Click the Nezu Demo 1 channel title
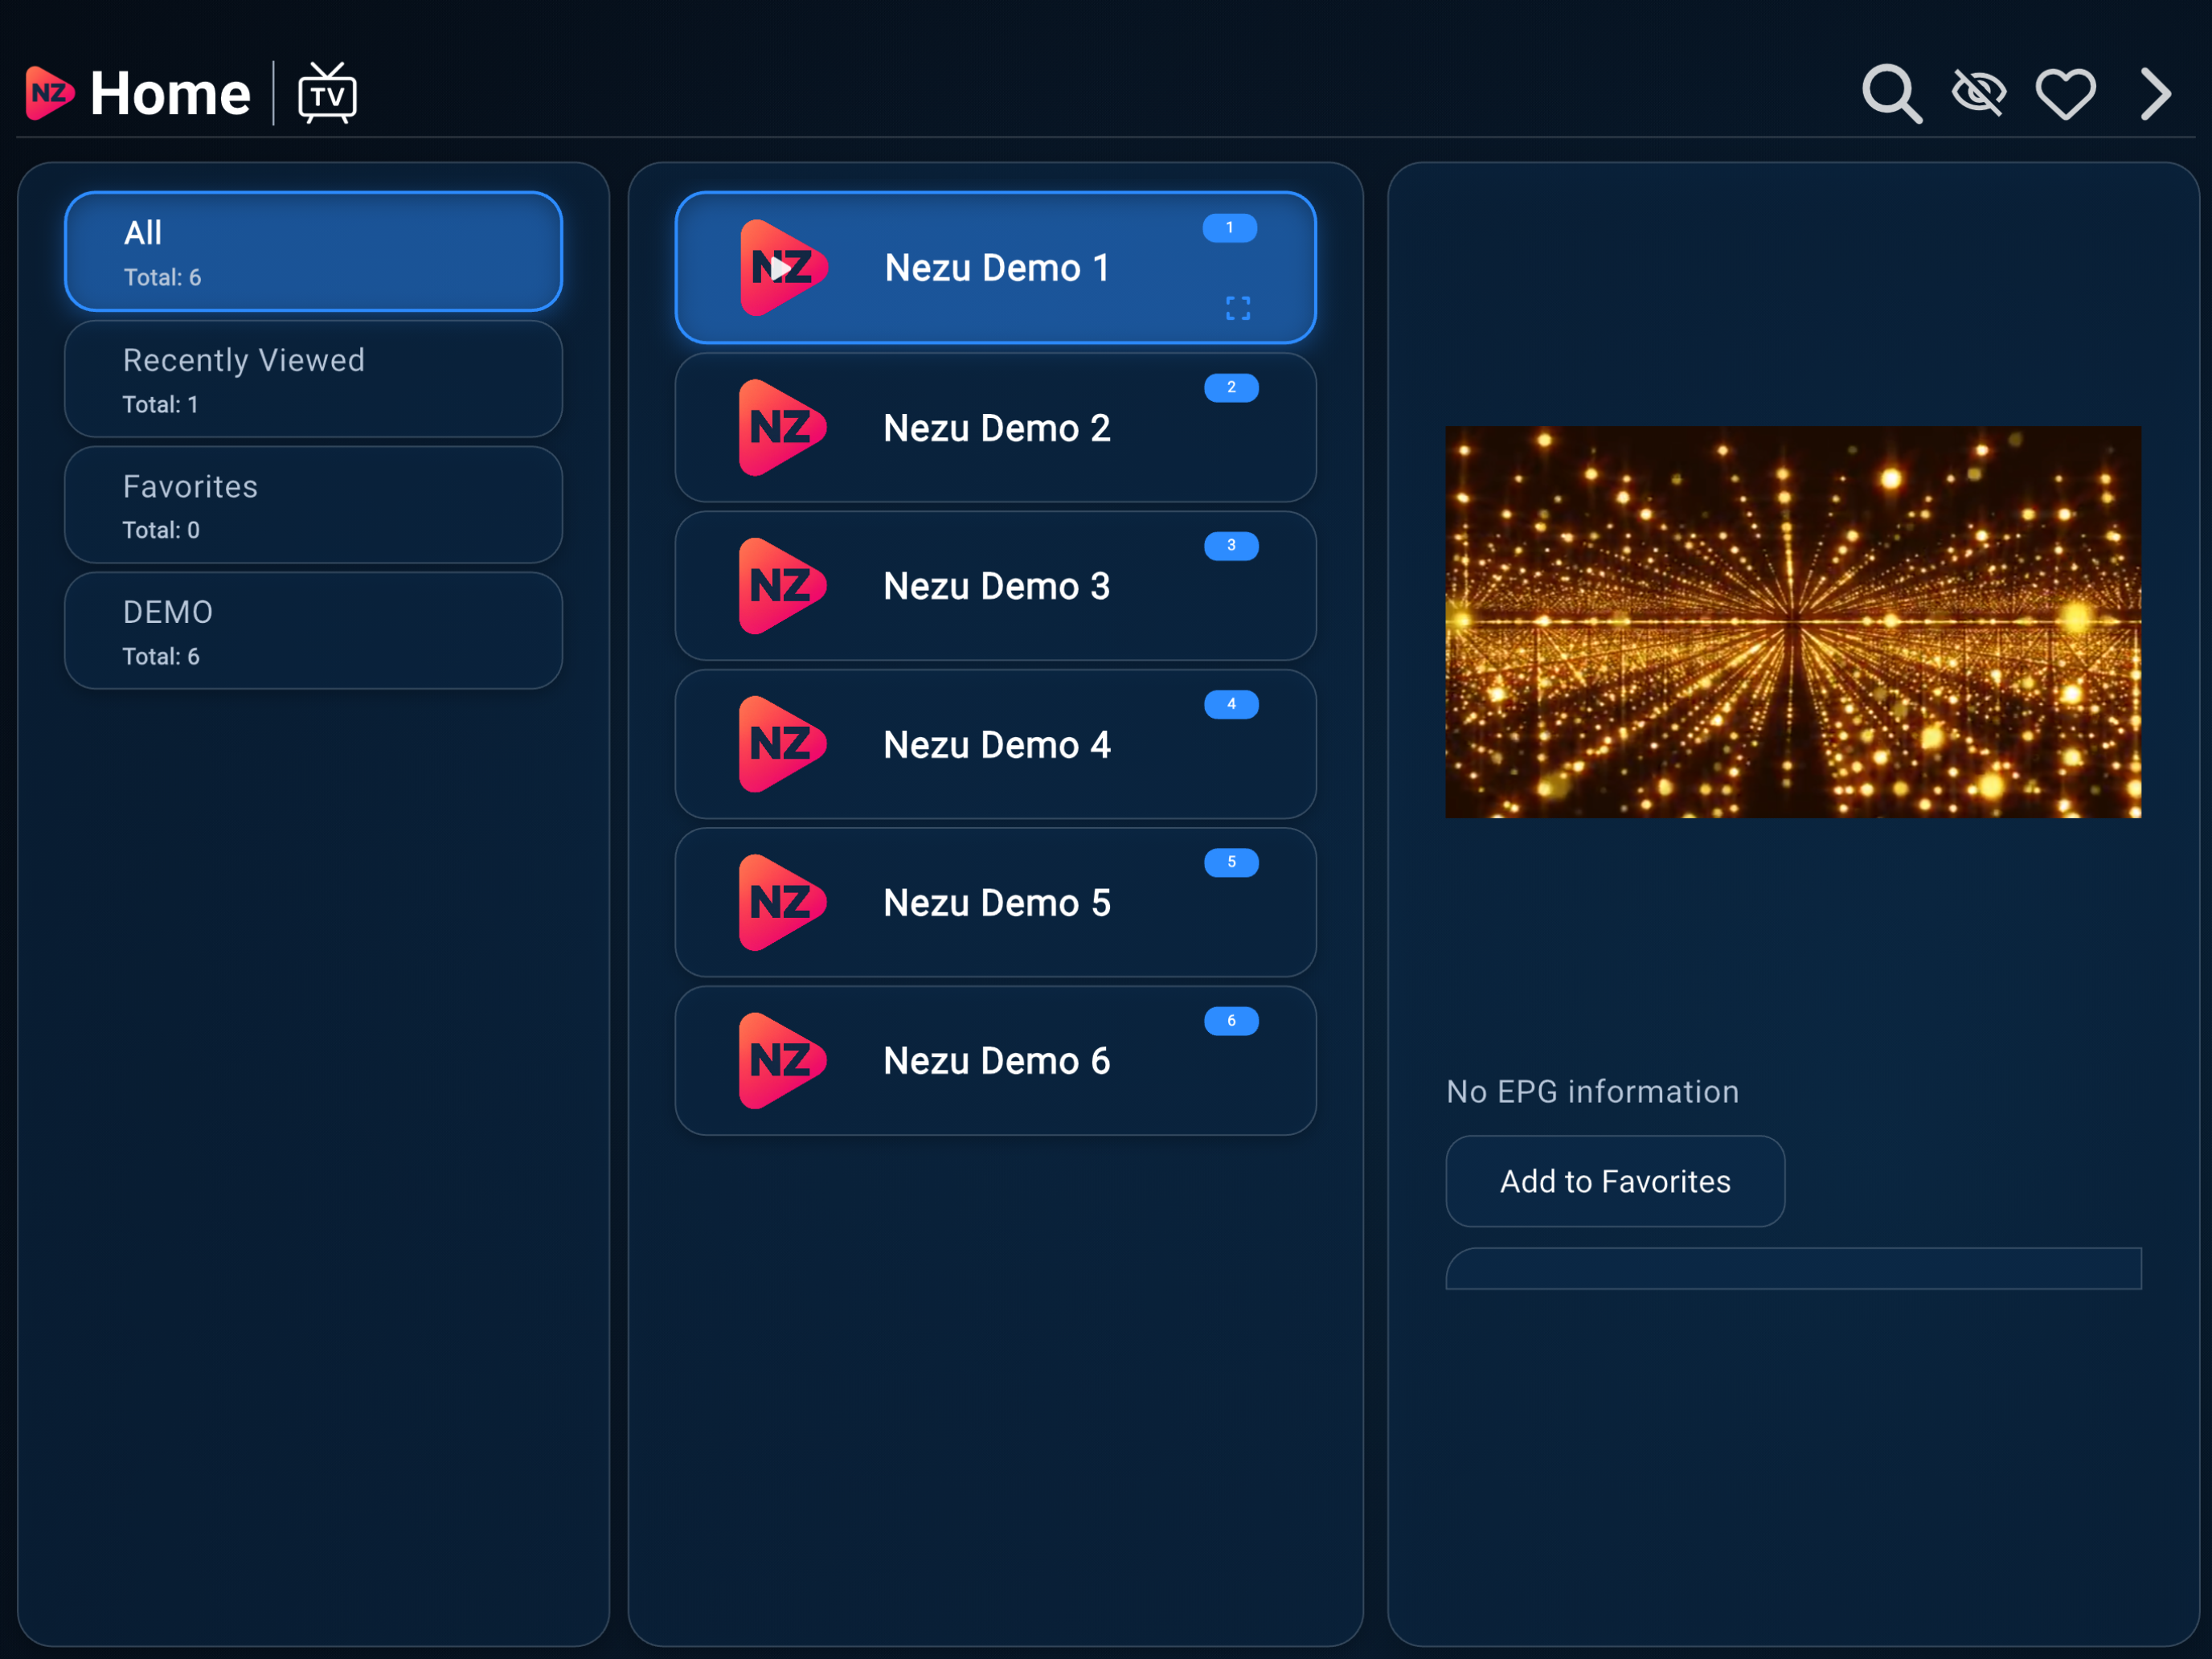The width and height of the screenshot is (2212, 1659). click(x=997, y=268)
